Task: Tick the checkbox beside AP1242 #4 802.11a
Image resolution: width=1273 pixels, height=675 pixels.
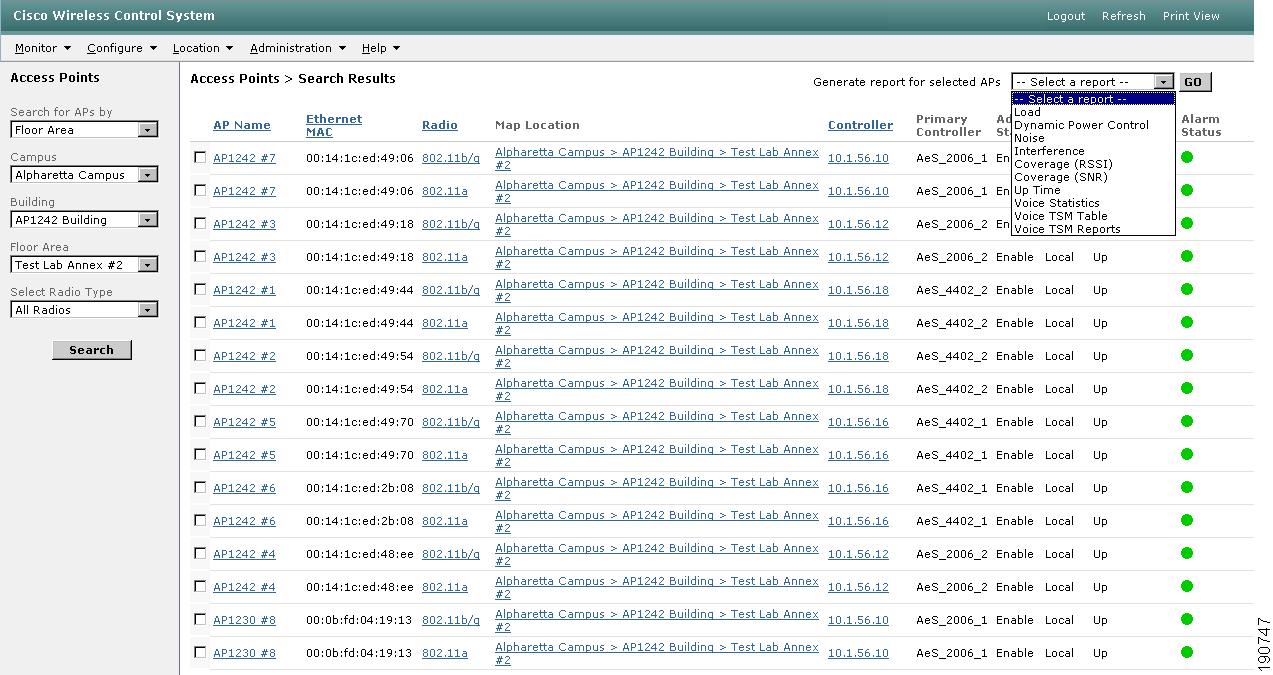Action: tap(200, 586)
